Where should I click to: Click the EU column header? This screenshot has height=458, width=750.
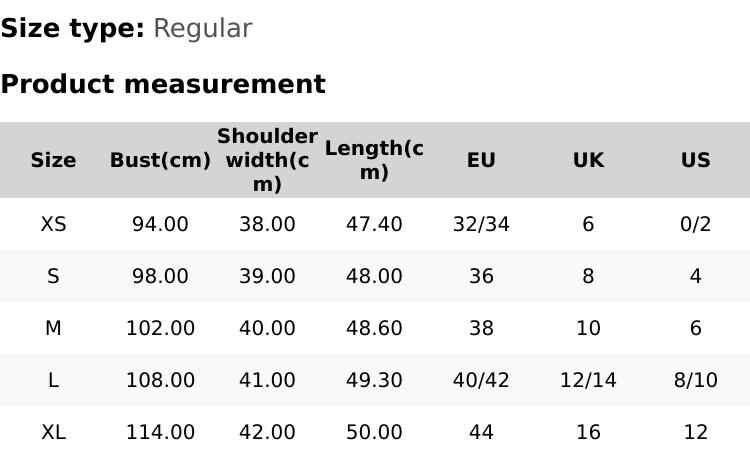tap(481, 160)
